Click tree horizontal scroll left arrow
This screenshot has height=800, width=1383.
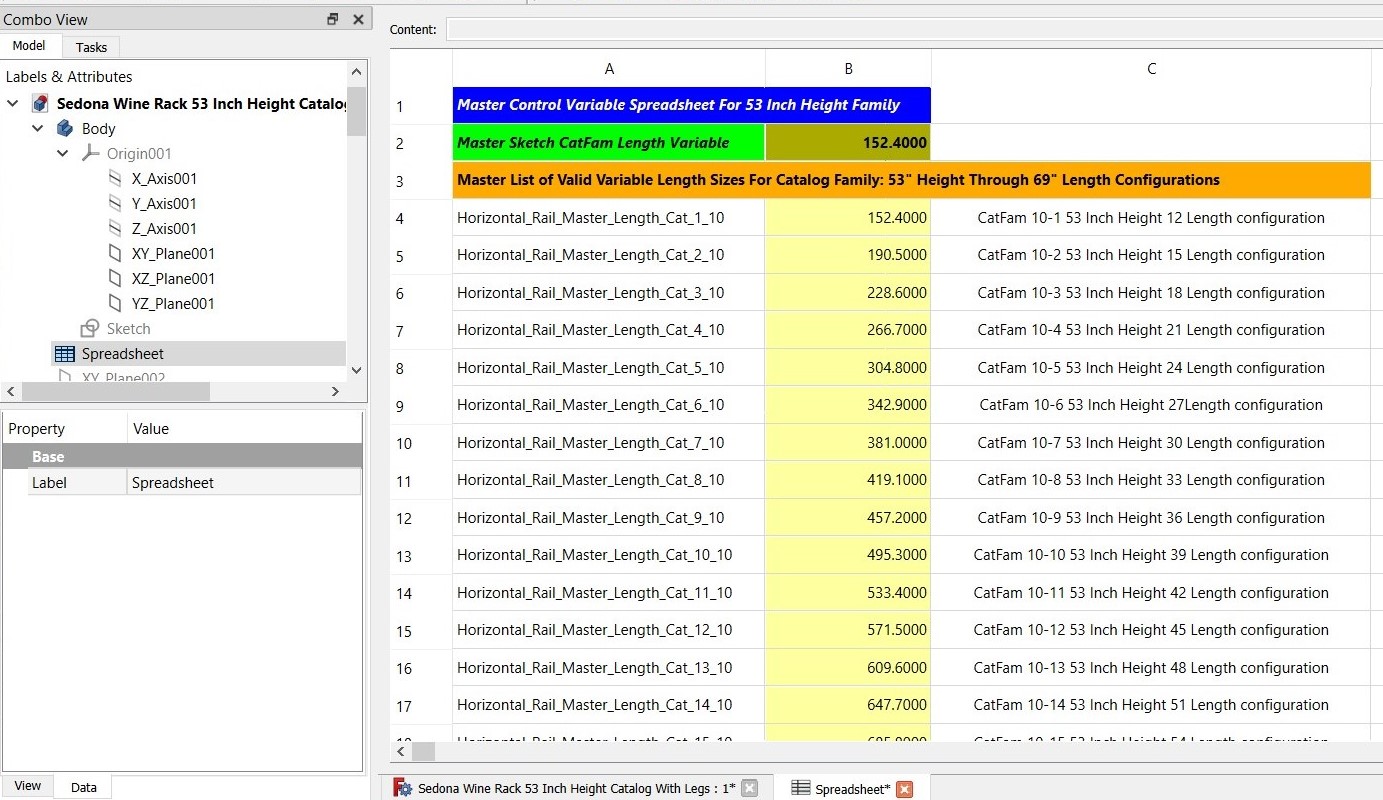tap(10, 391)
